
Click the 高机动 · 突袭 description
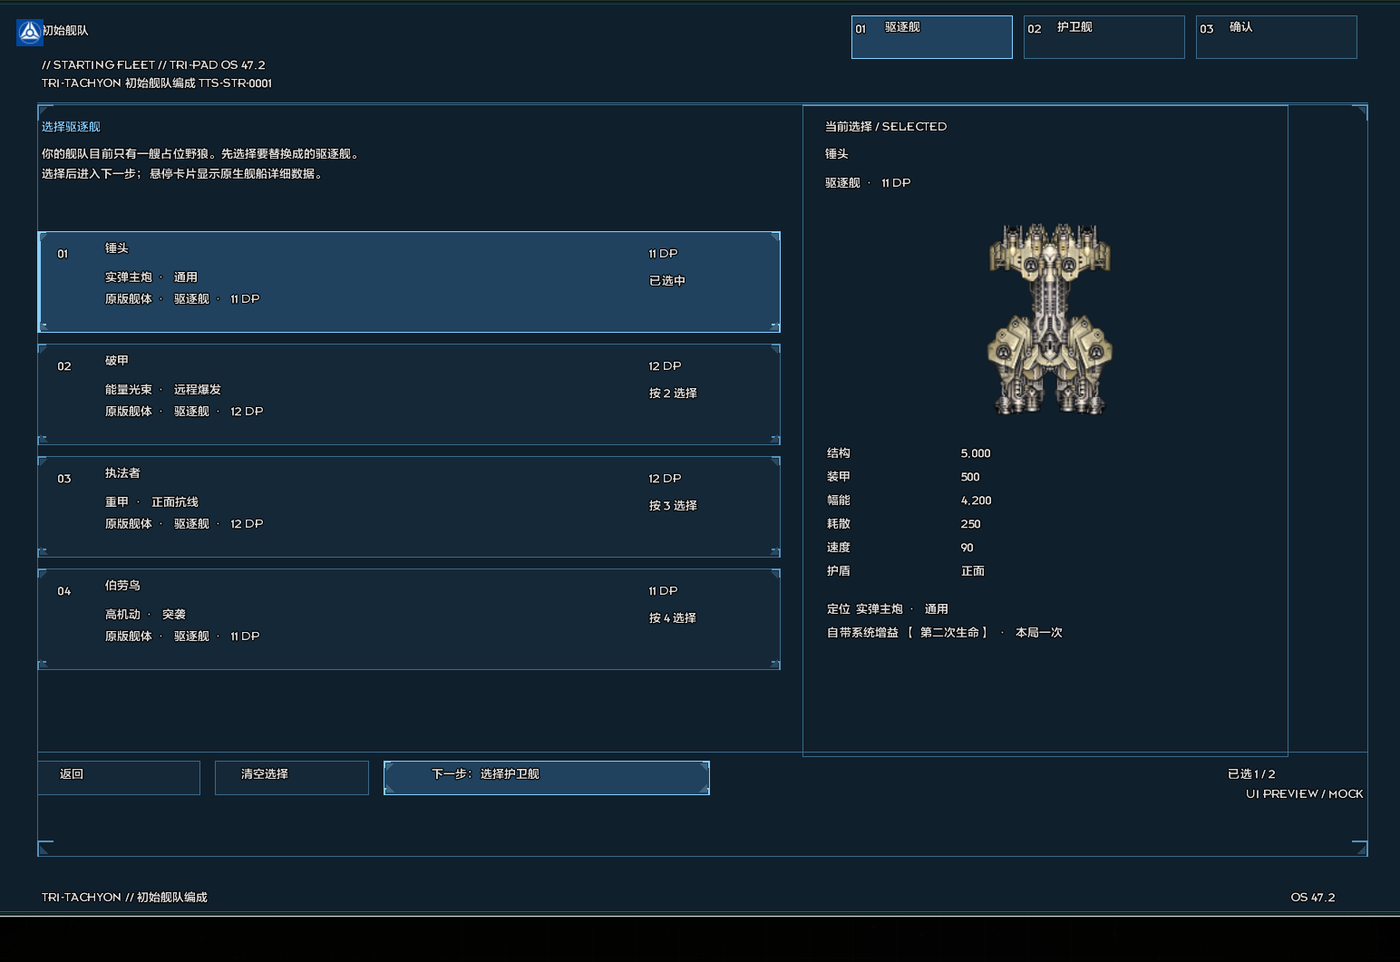(145, 615)
